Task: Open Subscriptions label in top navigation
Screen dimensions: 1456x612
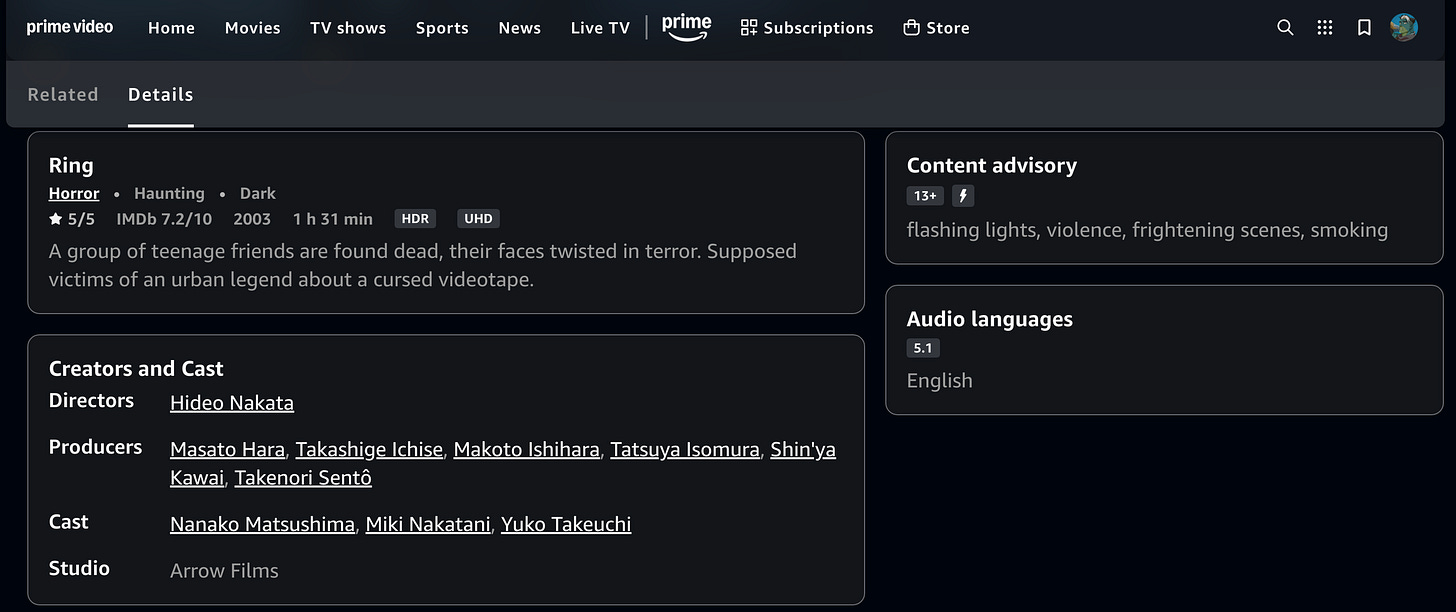Action: click(818, 28)
